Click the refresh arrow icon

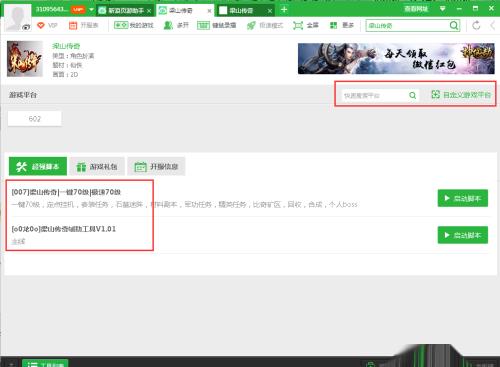[476, 25]
